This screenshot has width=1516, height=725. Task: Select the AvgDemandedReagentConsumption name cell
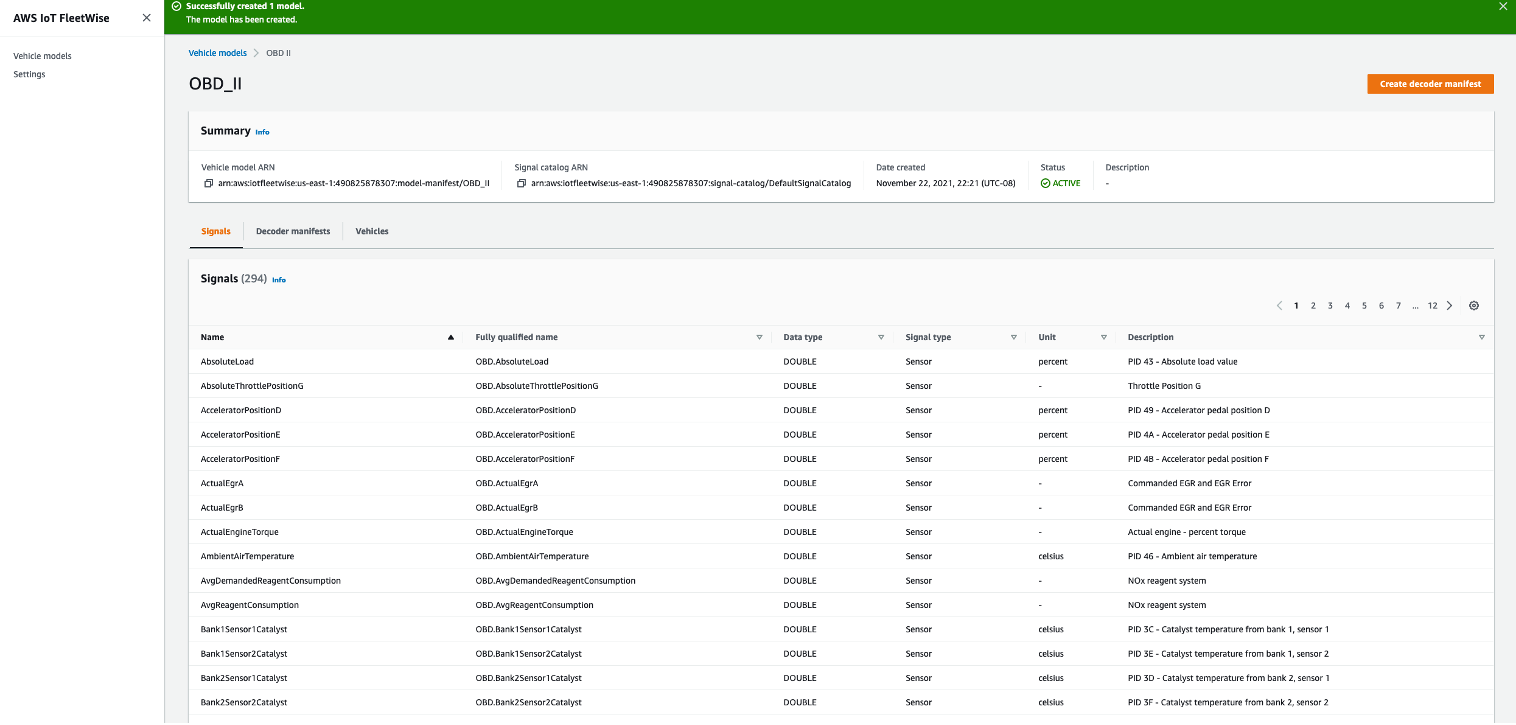pyautogui.click(x=270, y=581)
